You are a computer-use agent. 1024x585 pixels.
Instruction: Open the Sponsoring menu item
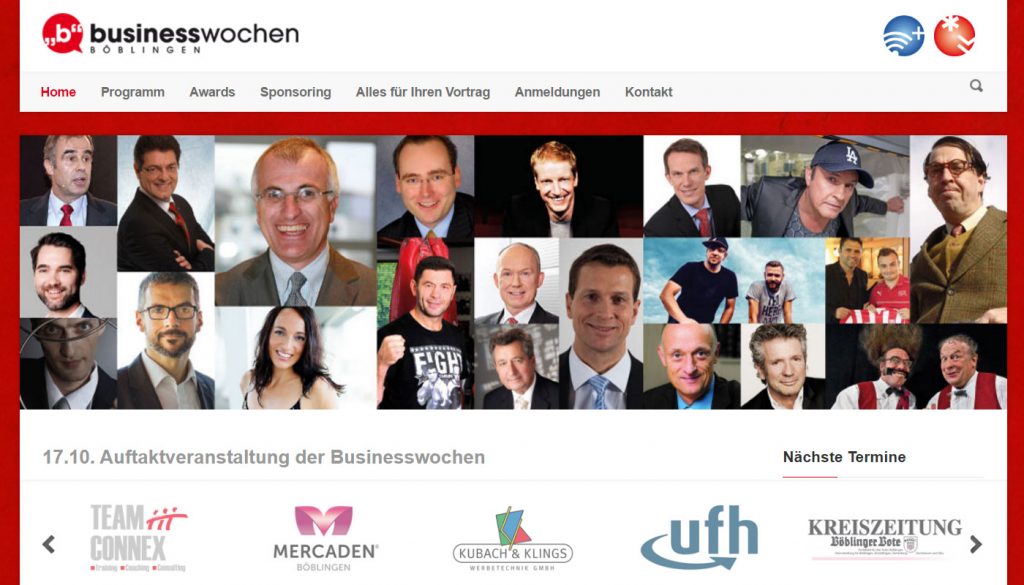click(295, 92)
